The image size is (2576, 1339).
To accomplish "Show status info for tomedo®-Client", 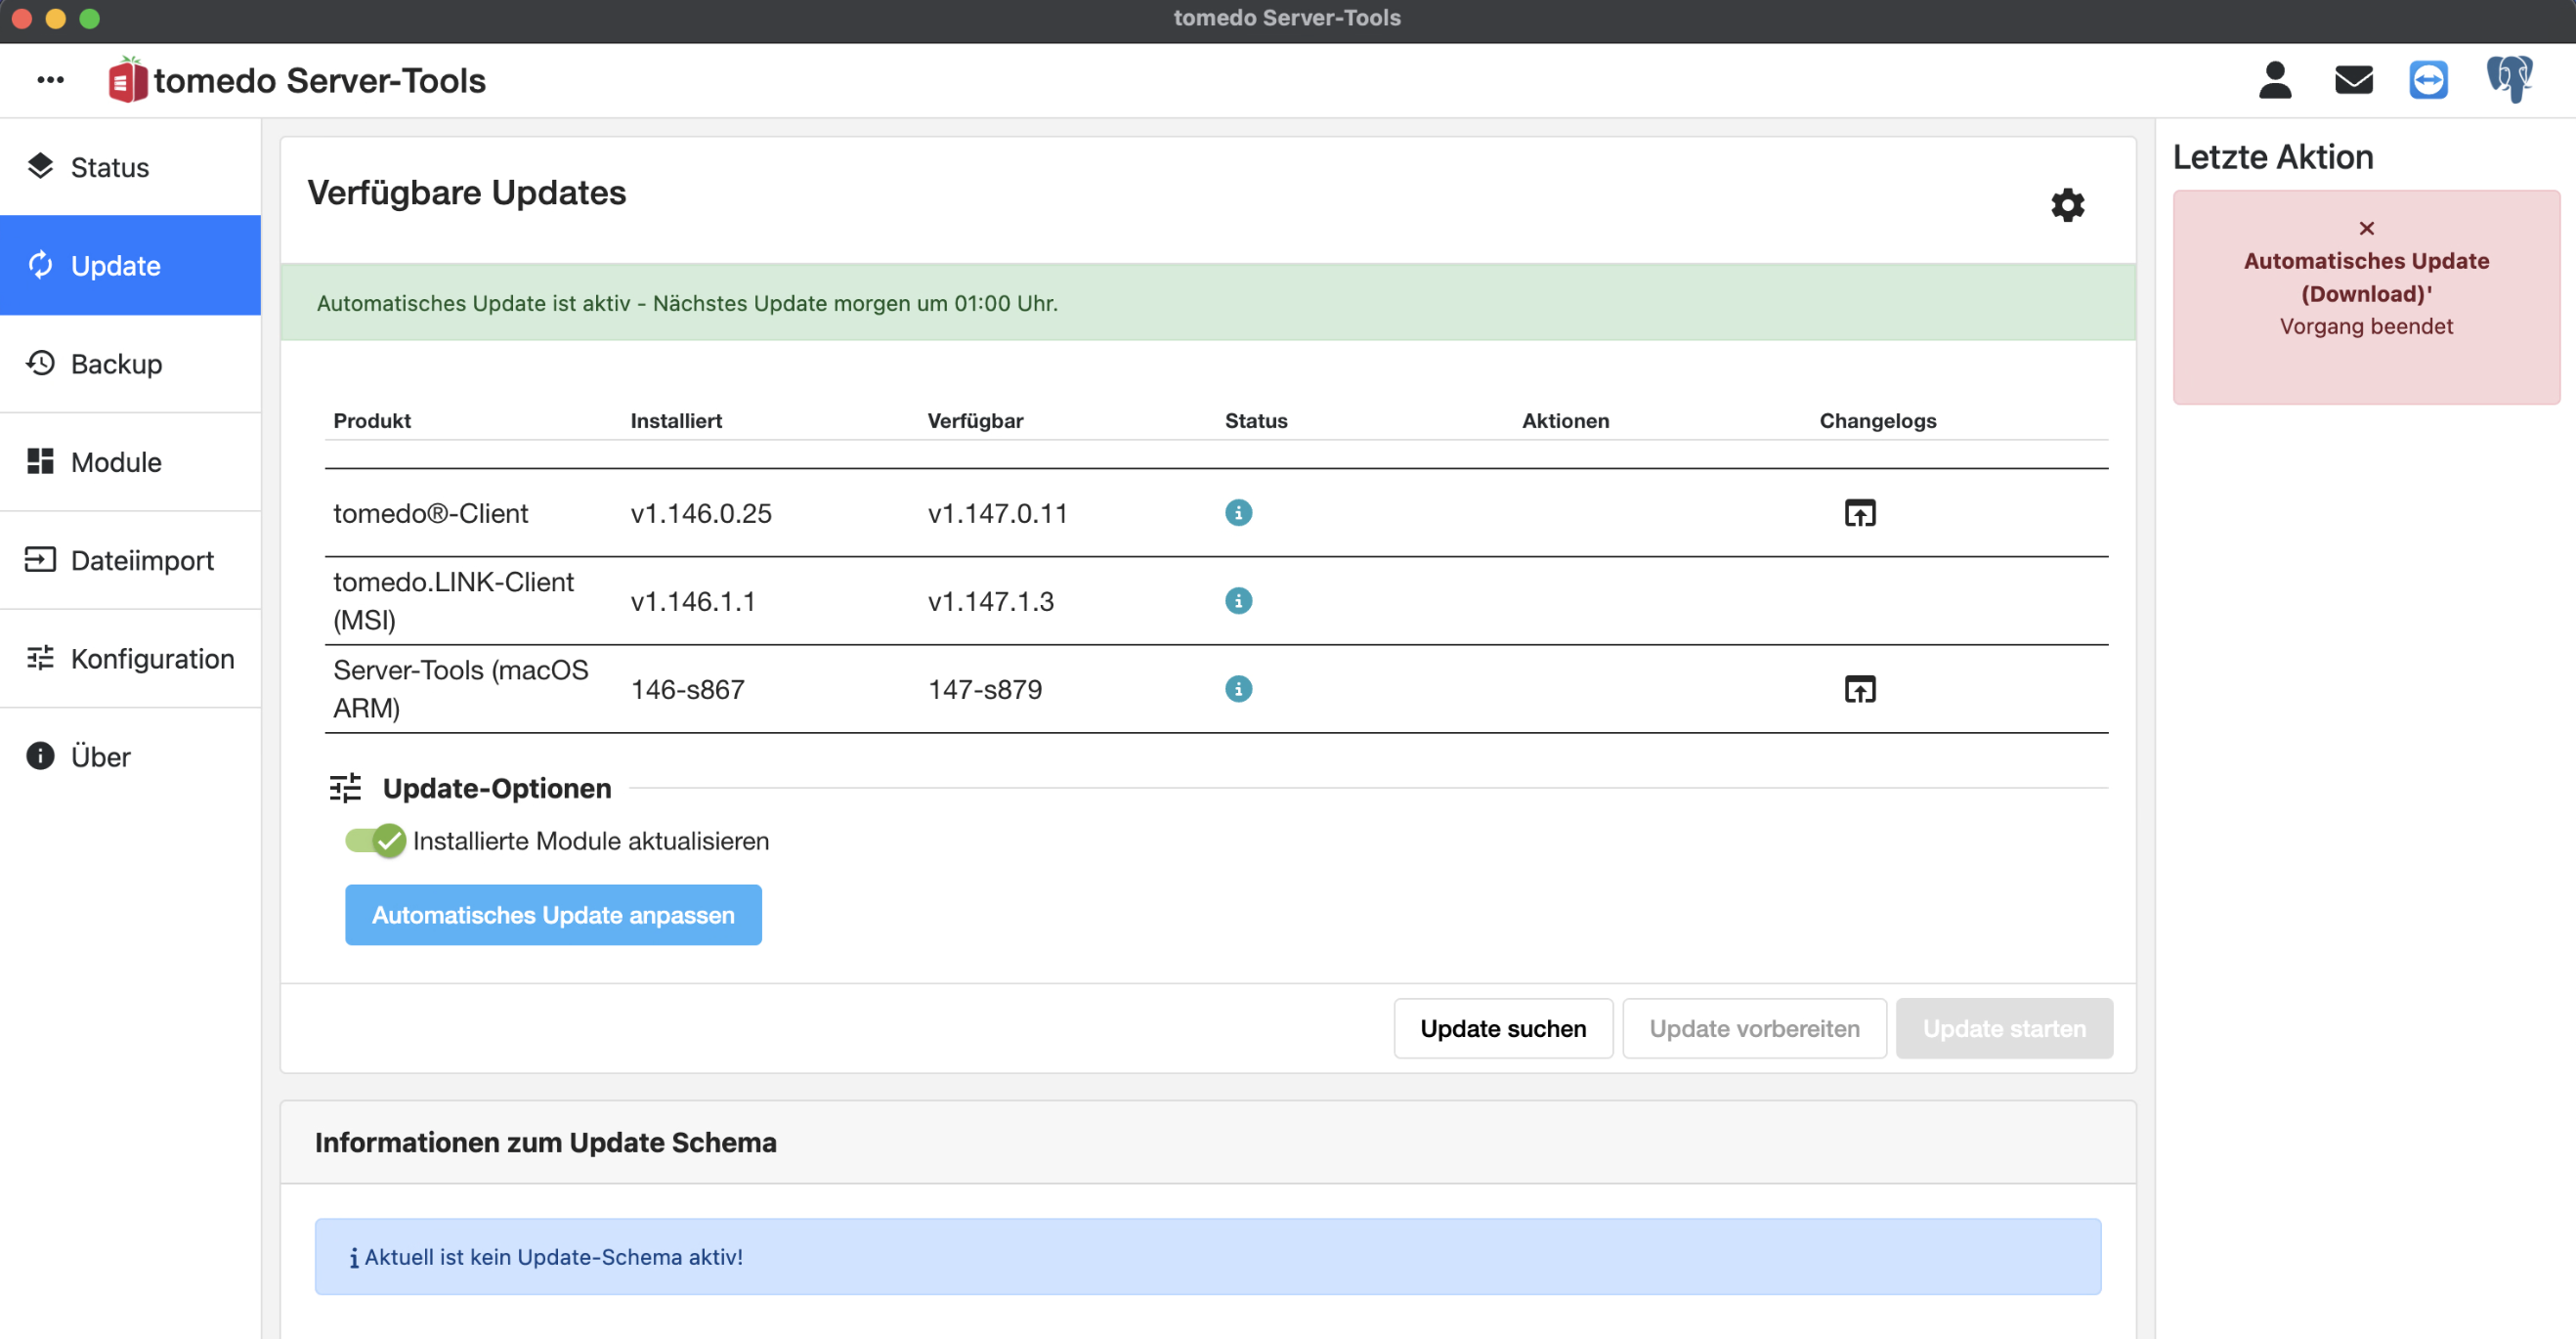I will 1238,513.
